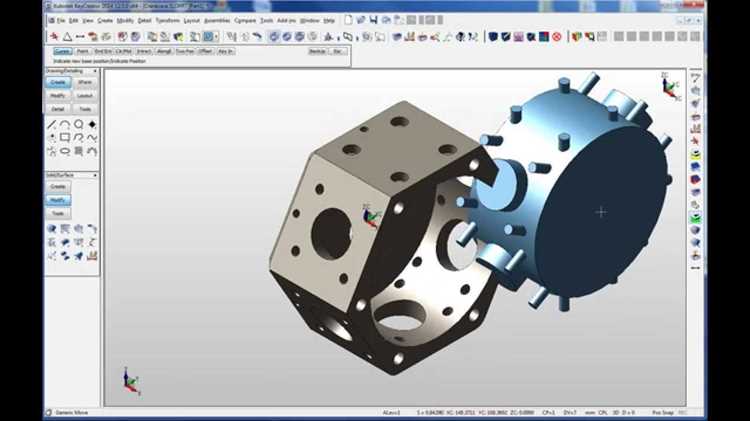Click the Esc button in position bar

click(337, 51)
